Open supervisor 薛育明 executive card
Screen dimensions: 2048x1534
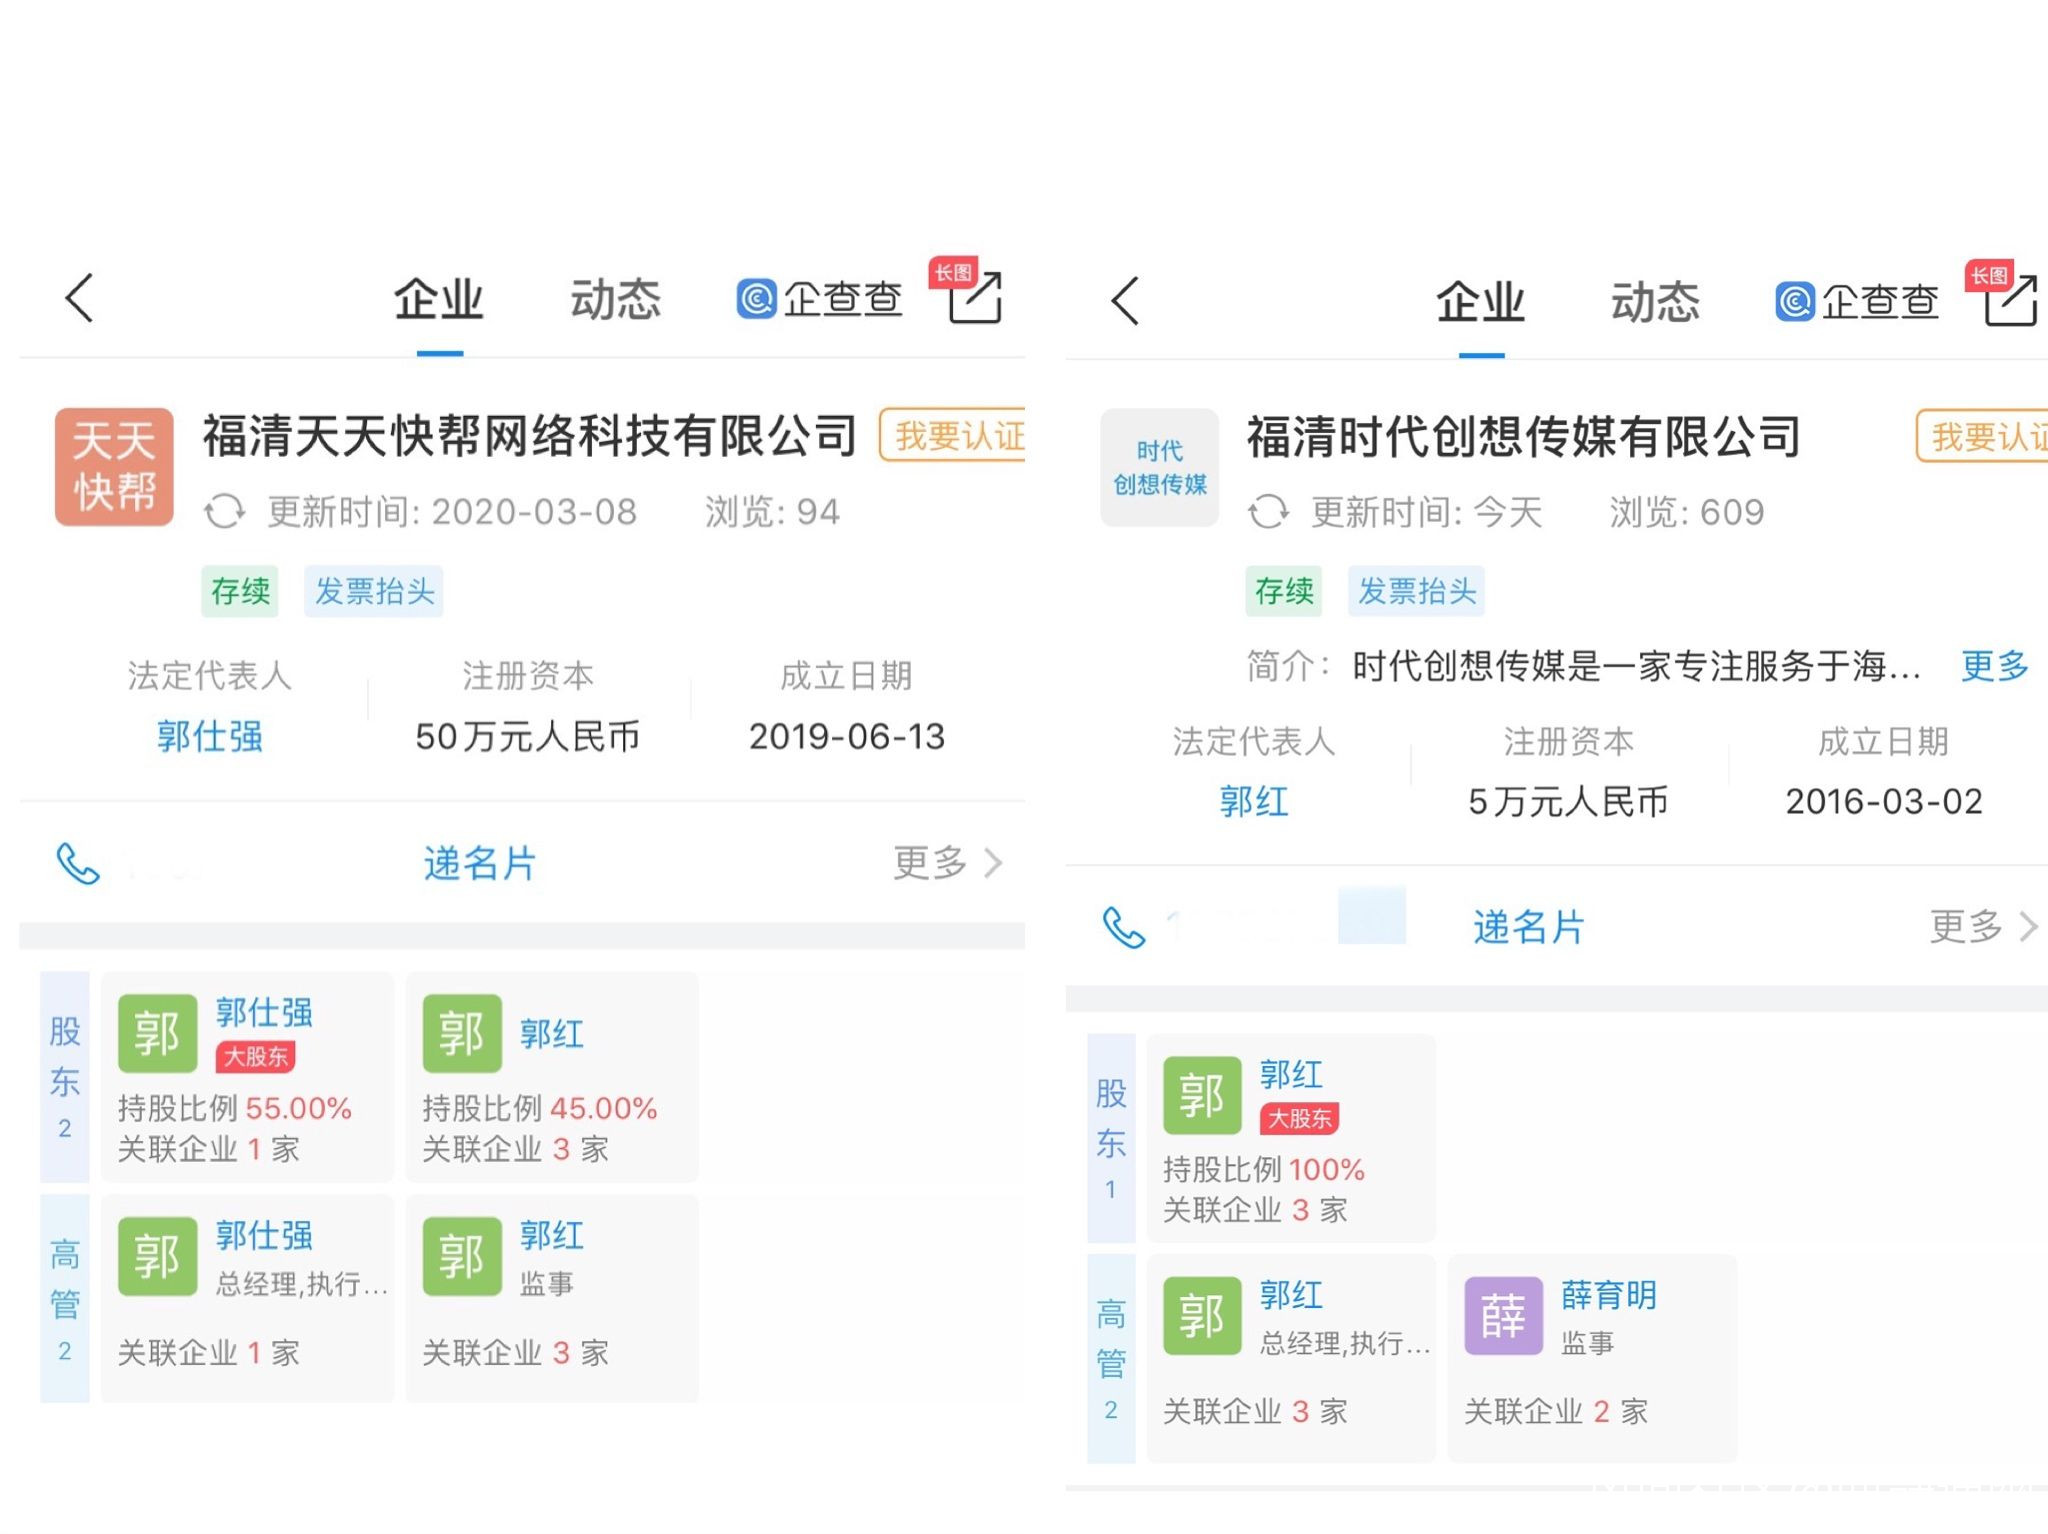(1591, 1358)
